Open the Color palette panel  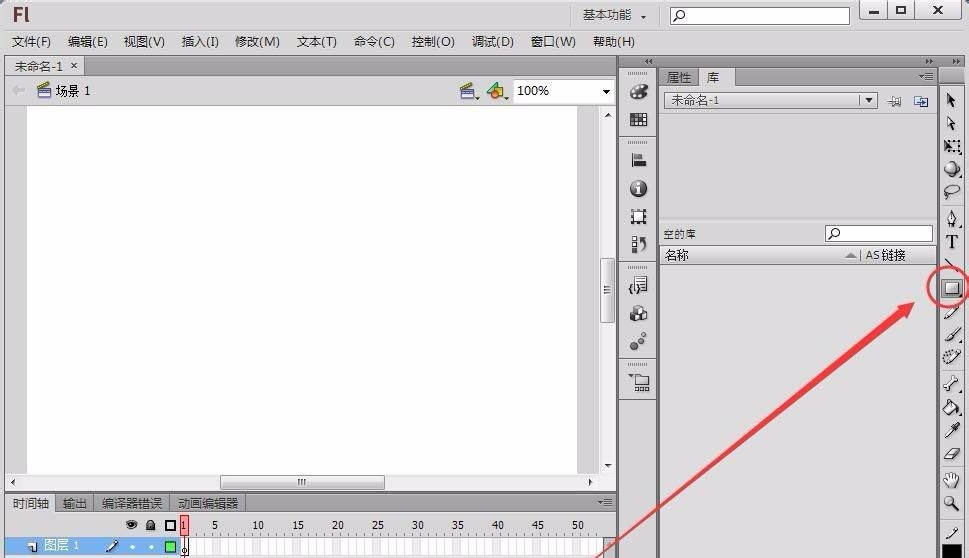(638, 91)
